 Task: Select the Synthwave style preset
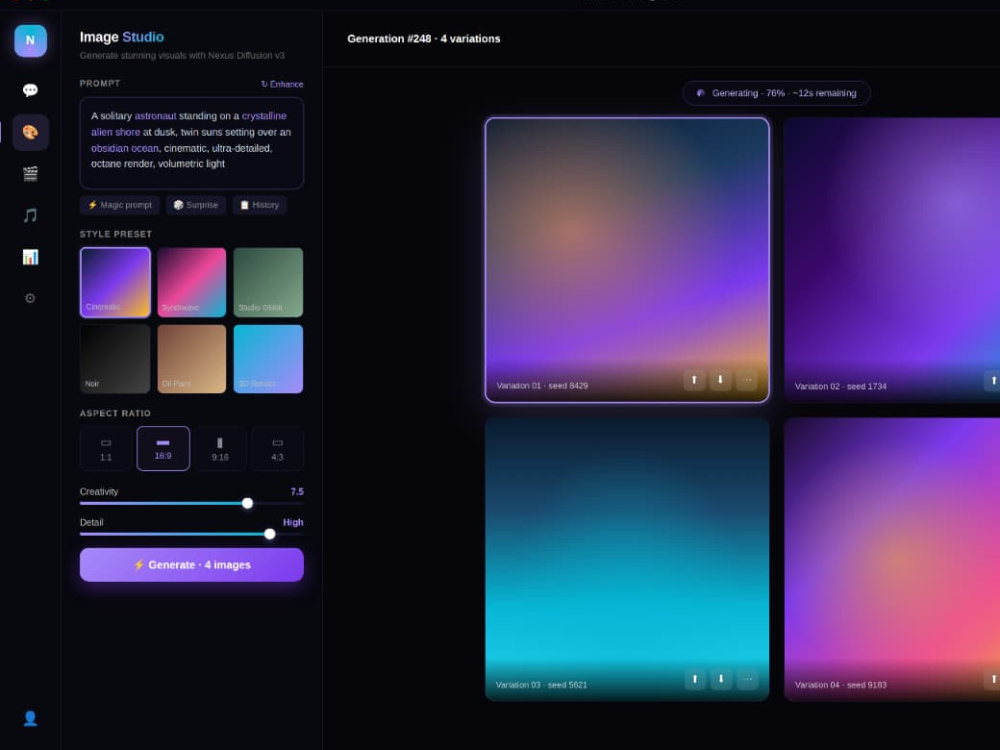[191, 282]
